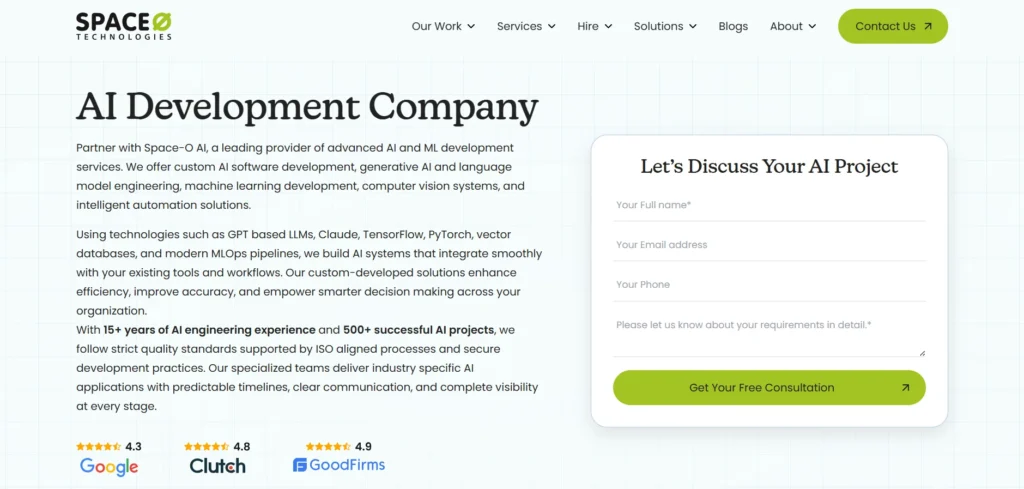Expand the Services dropdown menu

(x=526, y=26)
